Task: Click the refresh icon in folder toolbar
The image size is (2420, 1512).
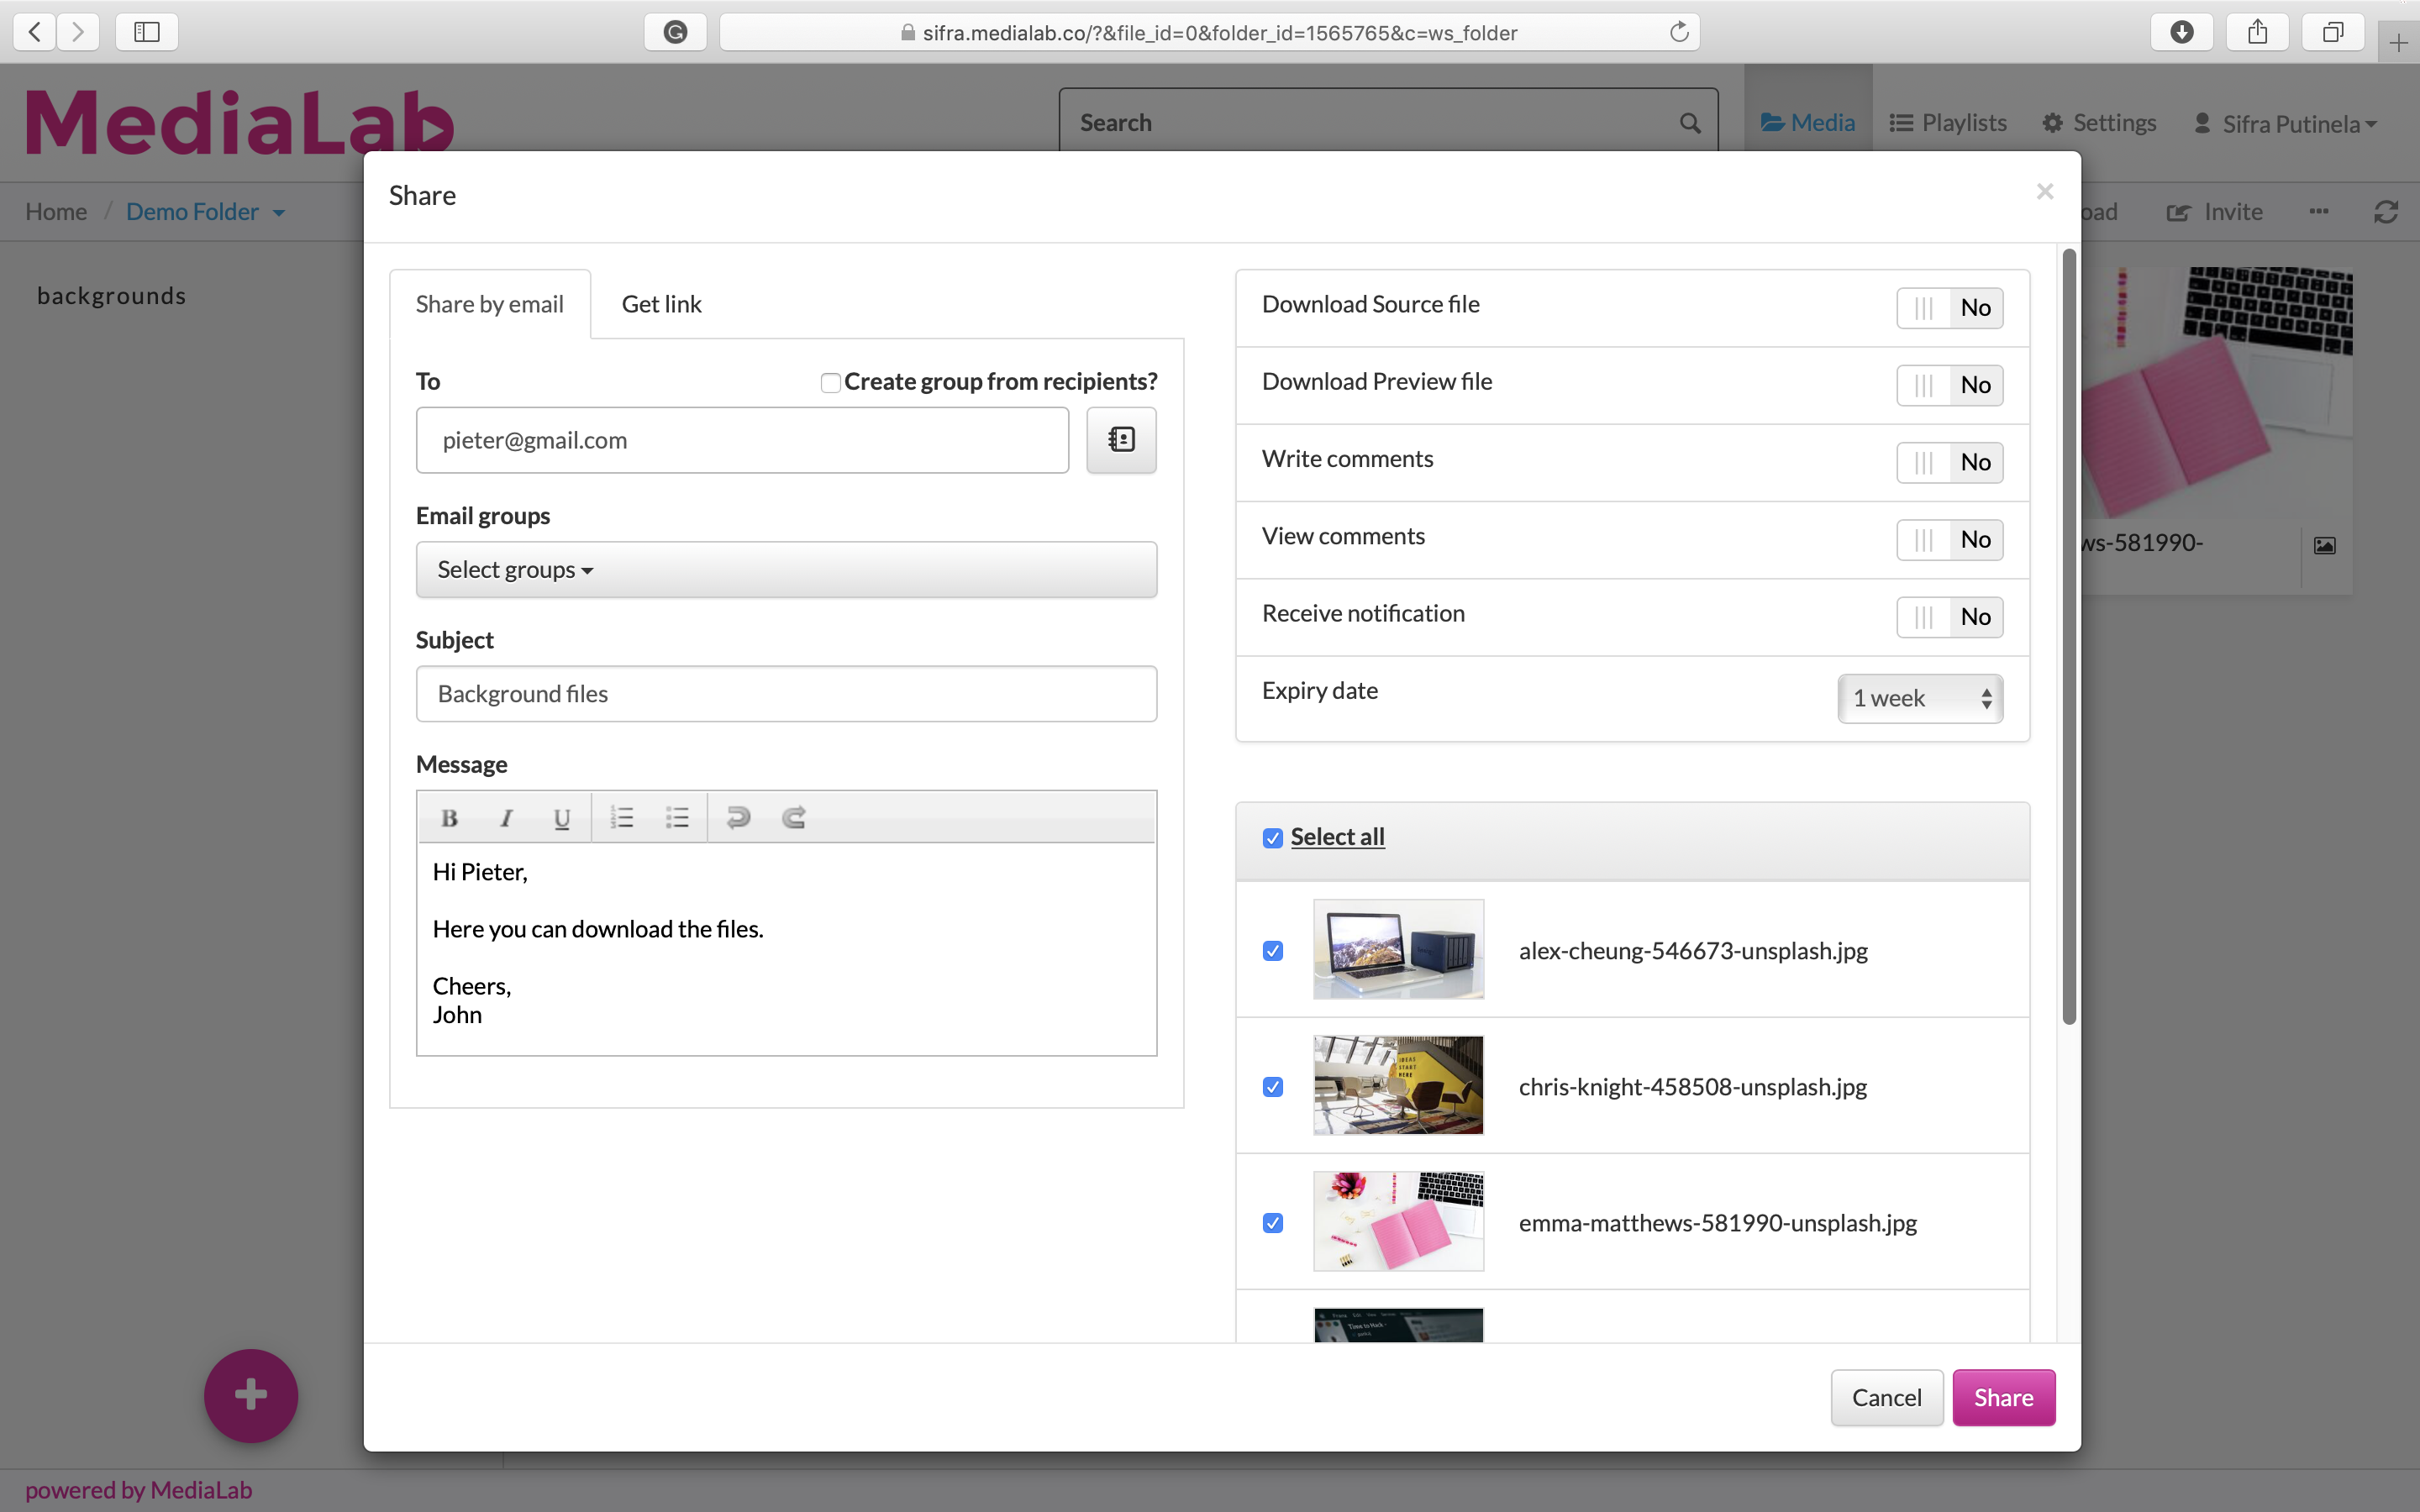Action: (x=2386, y=212)
